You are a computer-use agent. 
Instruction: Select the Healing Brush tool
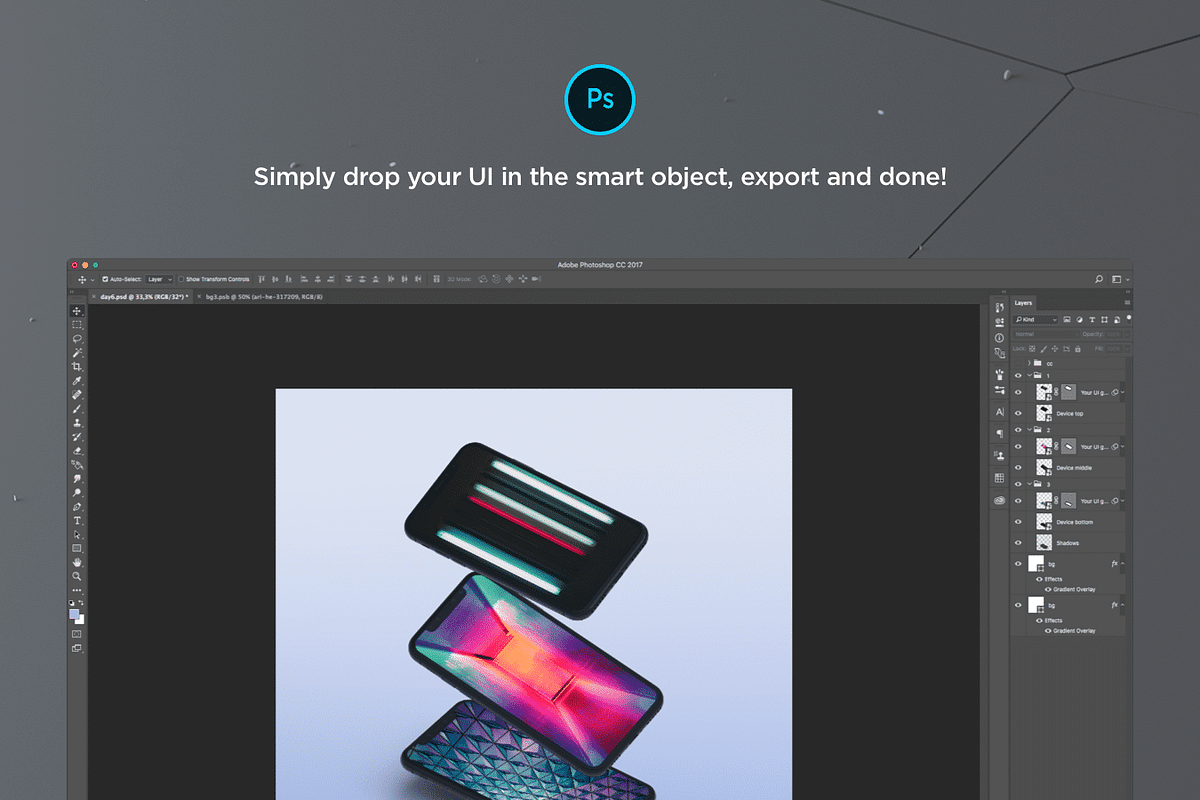(x=77, y=395)
